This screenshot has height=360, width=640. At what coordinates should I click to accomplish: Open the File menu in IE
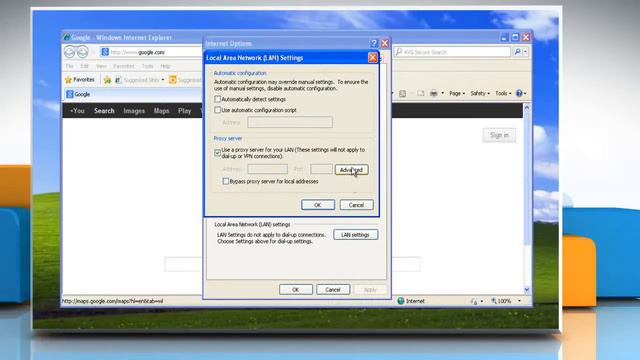(x=70, y=66)
